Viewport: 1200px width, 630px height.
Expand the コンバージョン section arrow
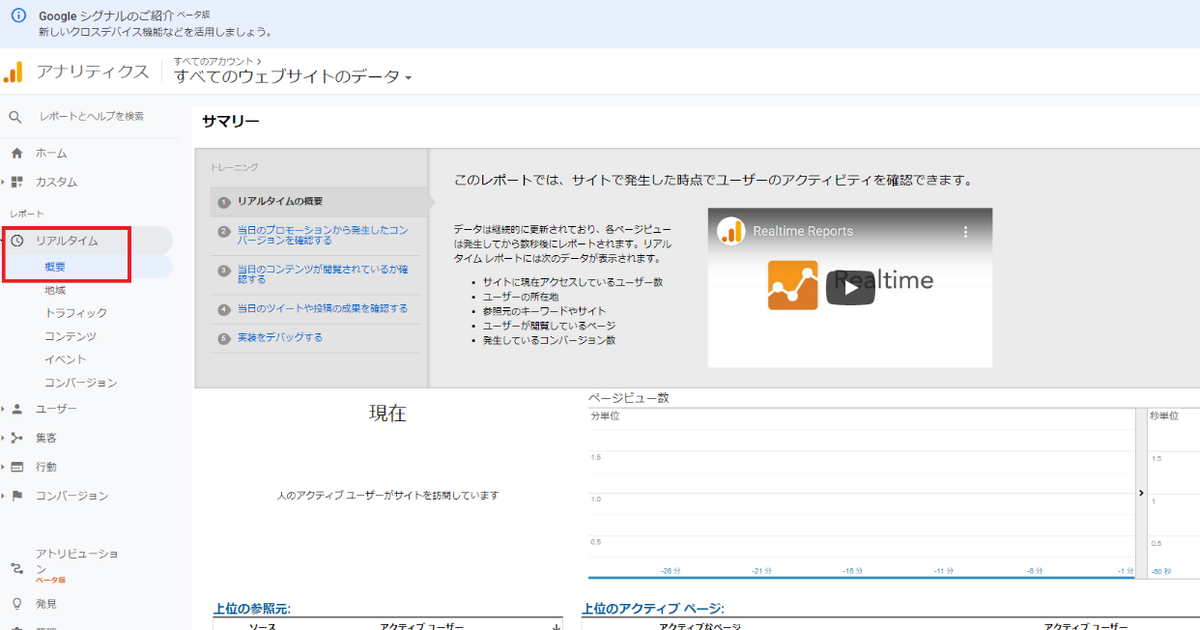pos(4,496)
